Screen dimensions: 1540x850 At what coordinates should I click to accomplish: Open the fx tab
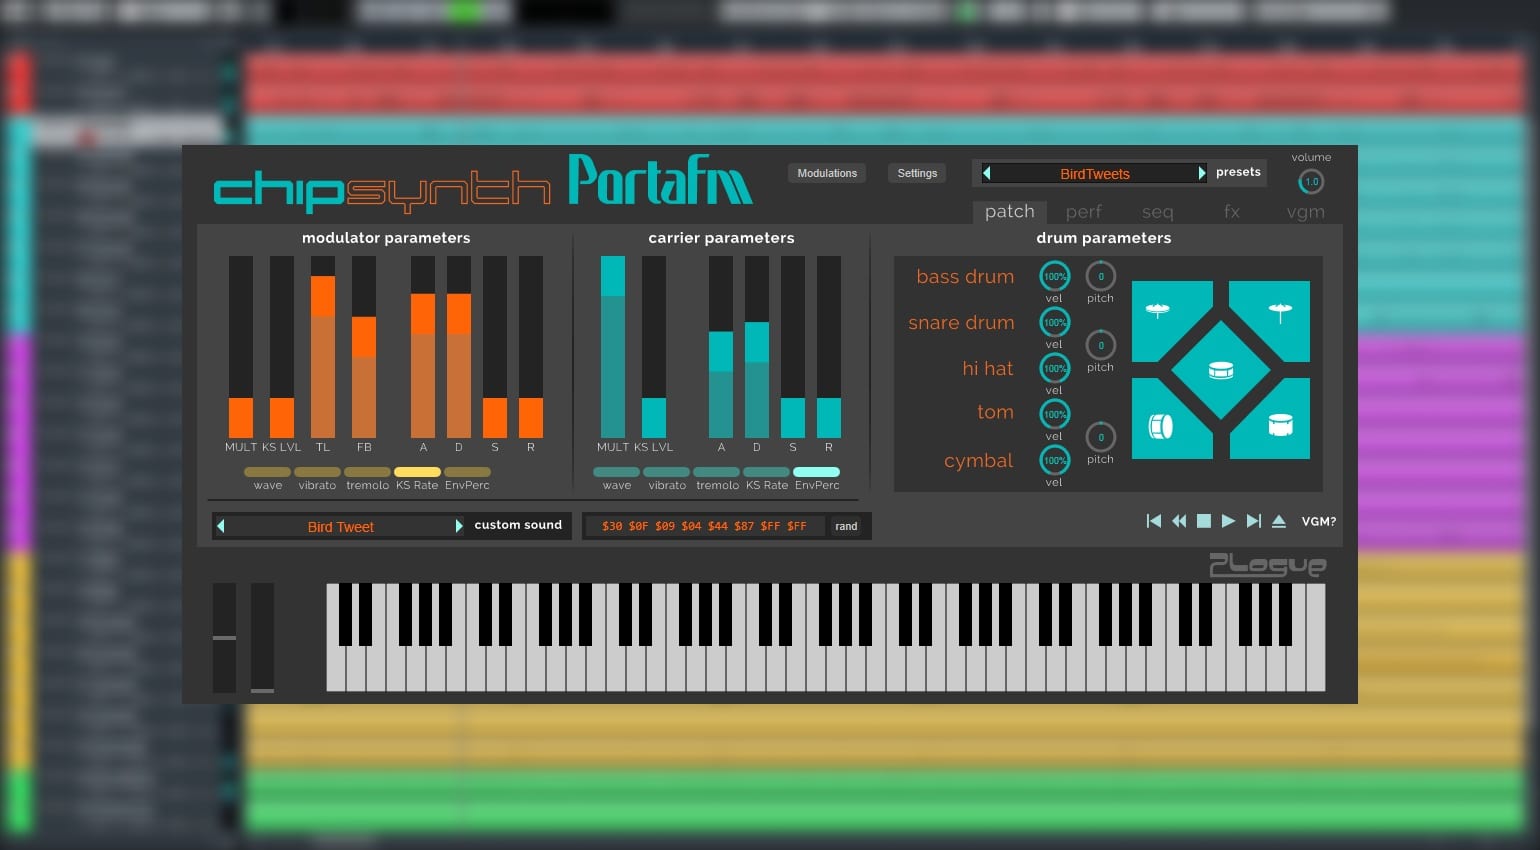coord(1232,211)
